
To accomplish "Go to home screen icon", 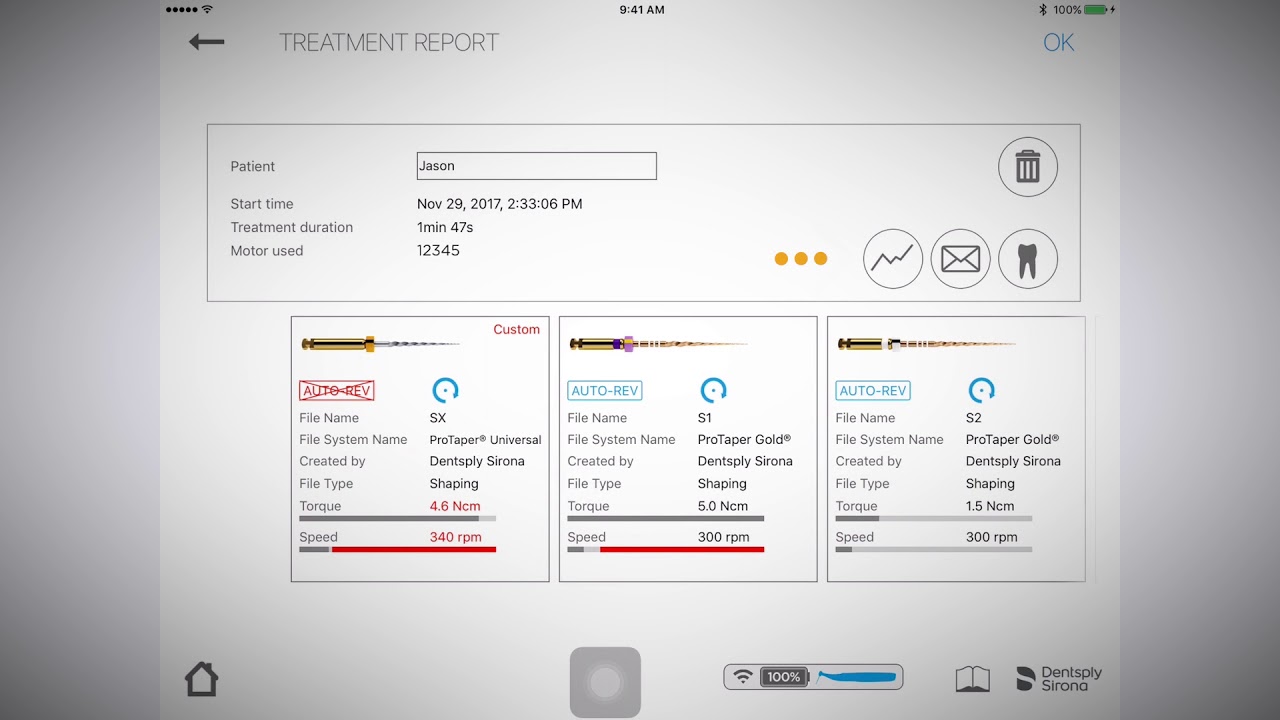I will 201,680.
